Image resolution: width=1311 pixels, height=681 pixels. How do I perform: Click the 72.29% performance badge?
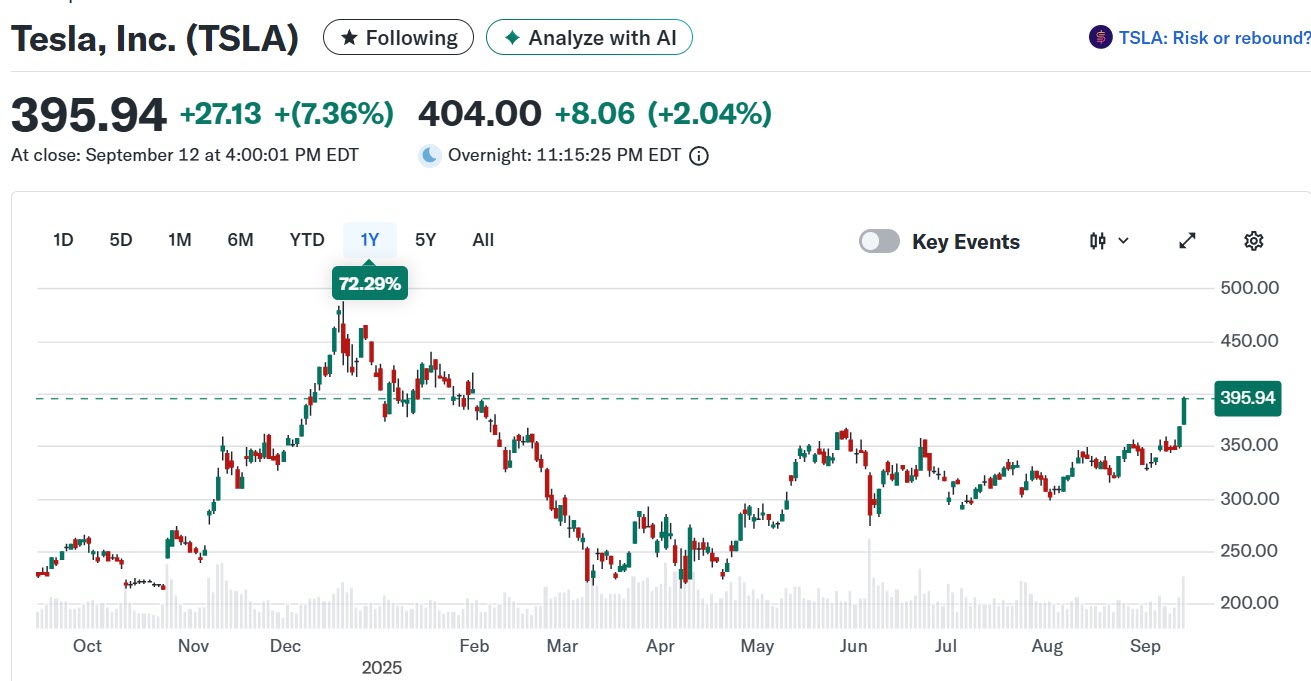coord(370,284)
